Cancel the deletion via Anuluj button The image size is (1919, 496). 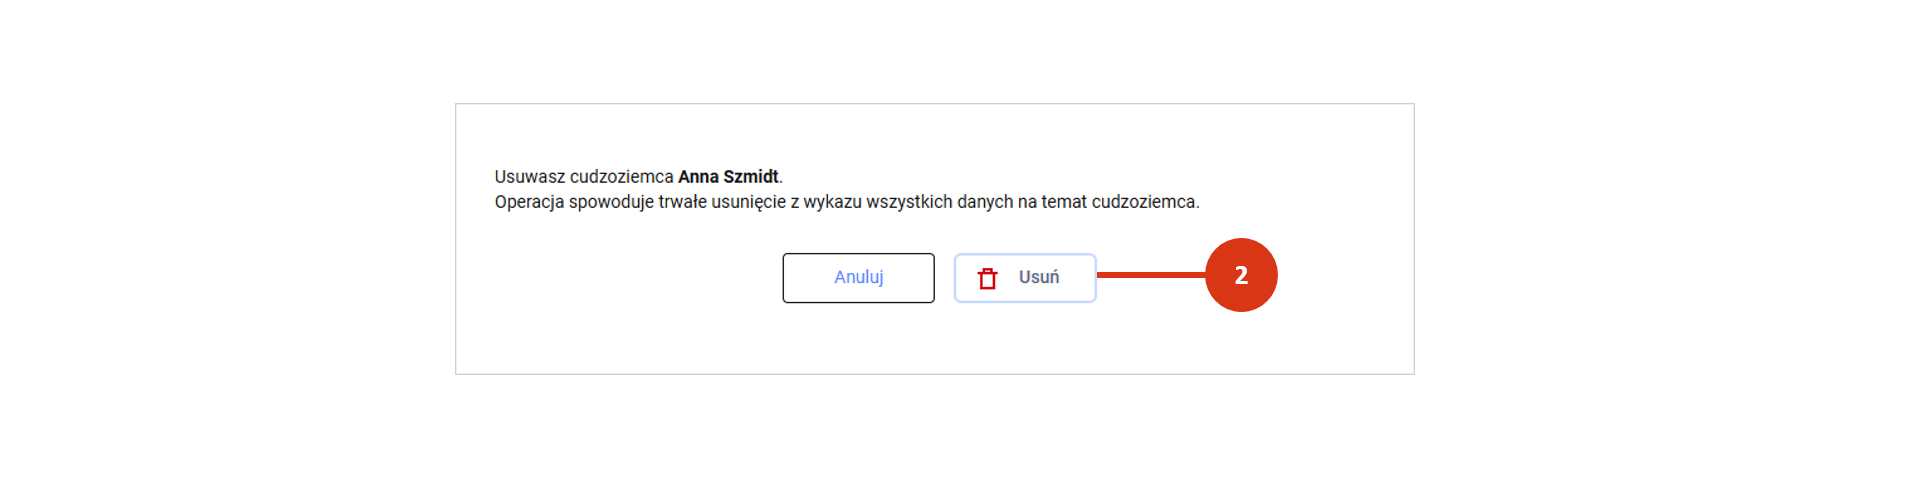point(858,278)
